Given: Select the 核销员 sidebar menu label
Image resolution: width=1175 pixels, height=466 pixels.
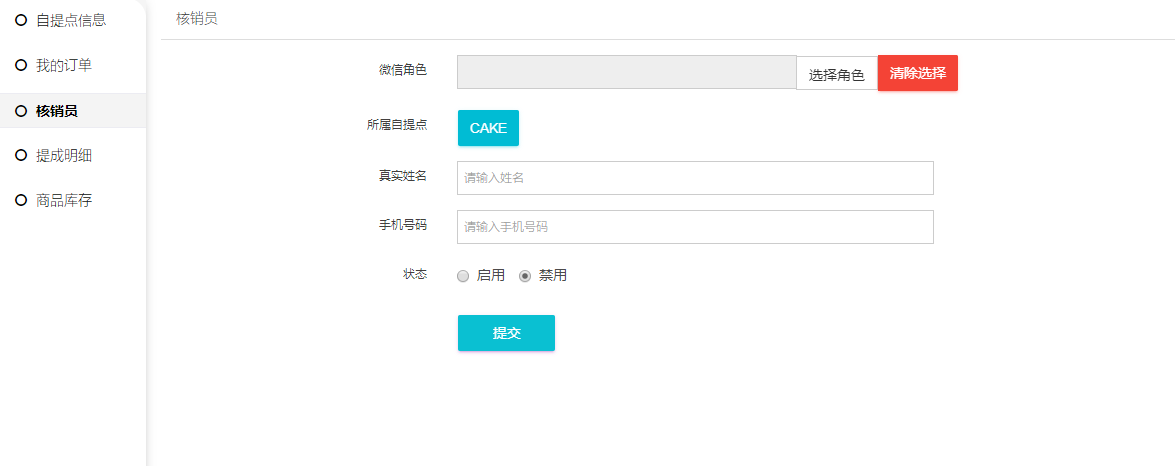Looking at the screenshot, I should tap(57, 111).
